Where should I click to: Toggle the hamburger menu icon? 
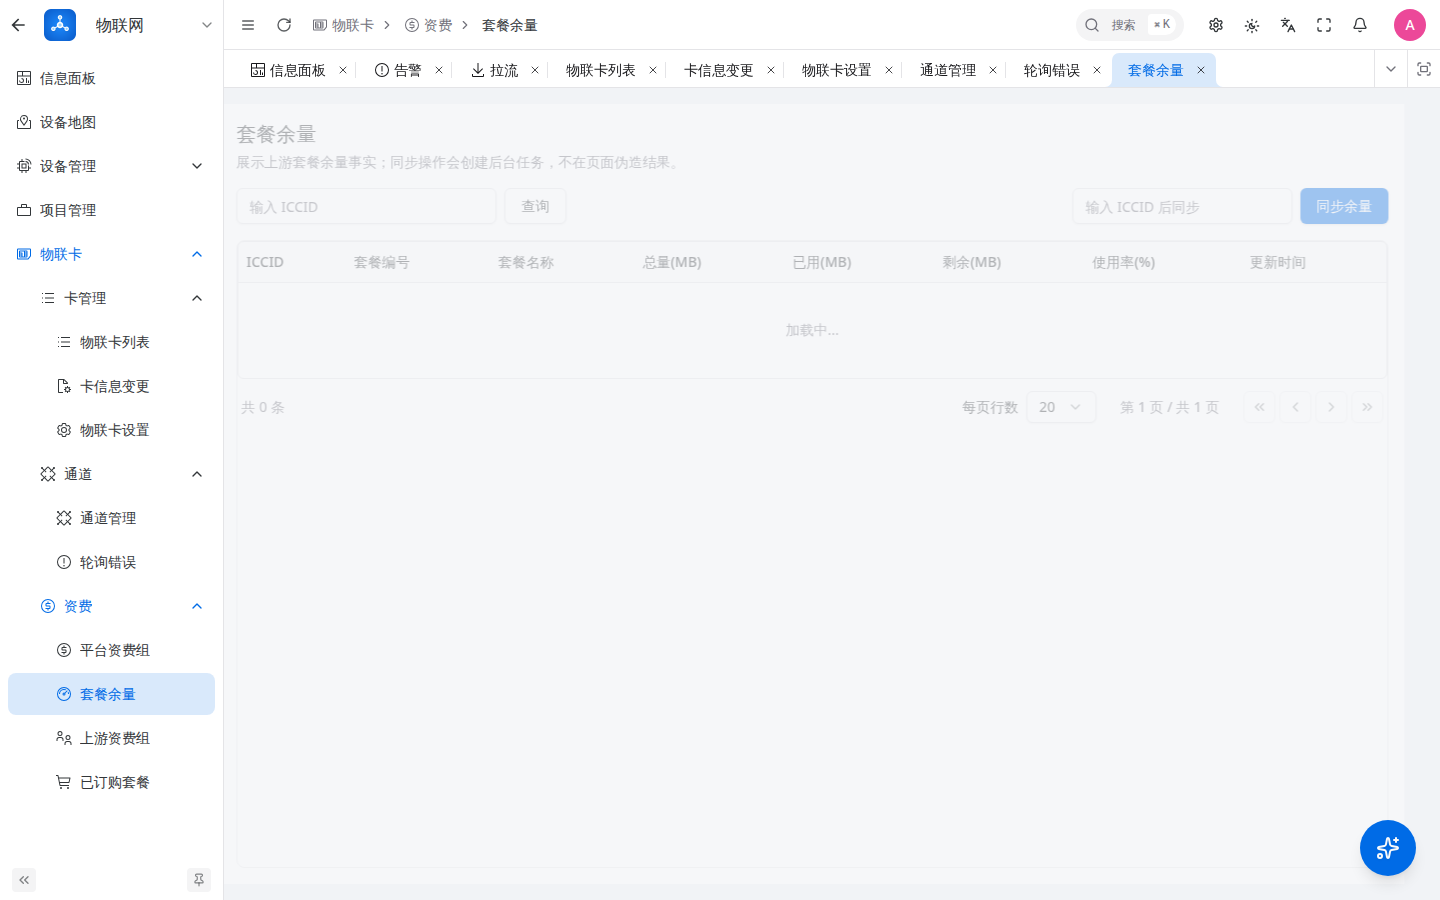click(248, 25)
